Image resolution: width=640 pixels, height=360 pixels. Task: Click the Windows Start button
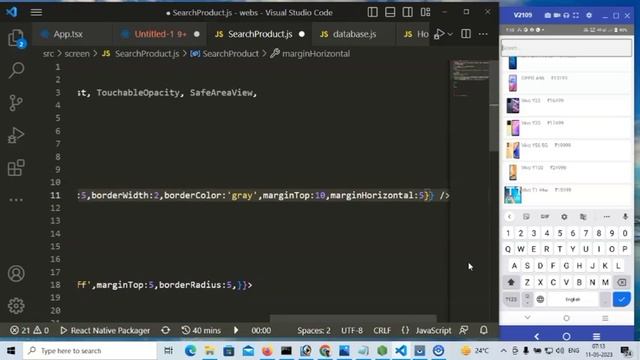(x=11, y=351)
